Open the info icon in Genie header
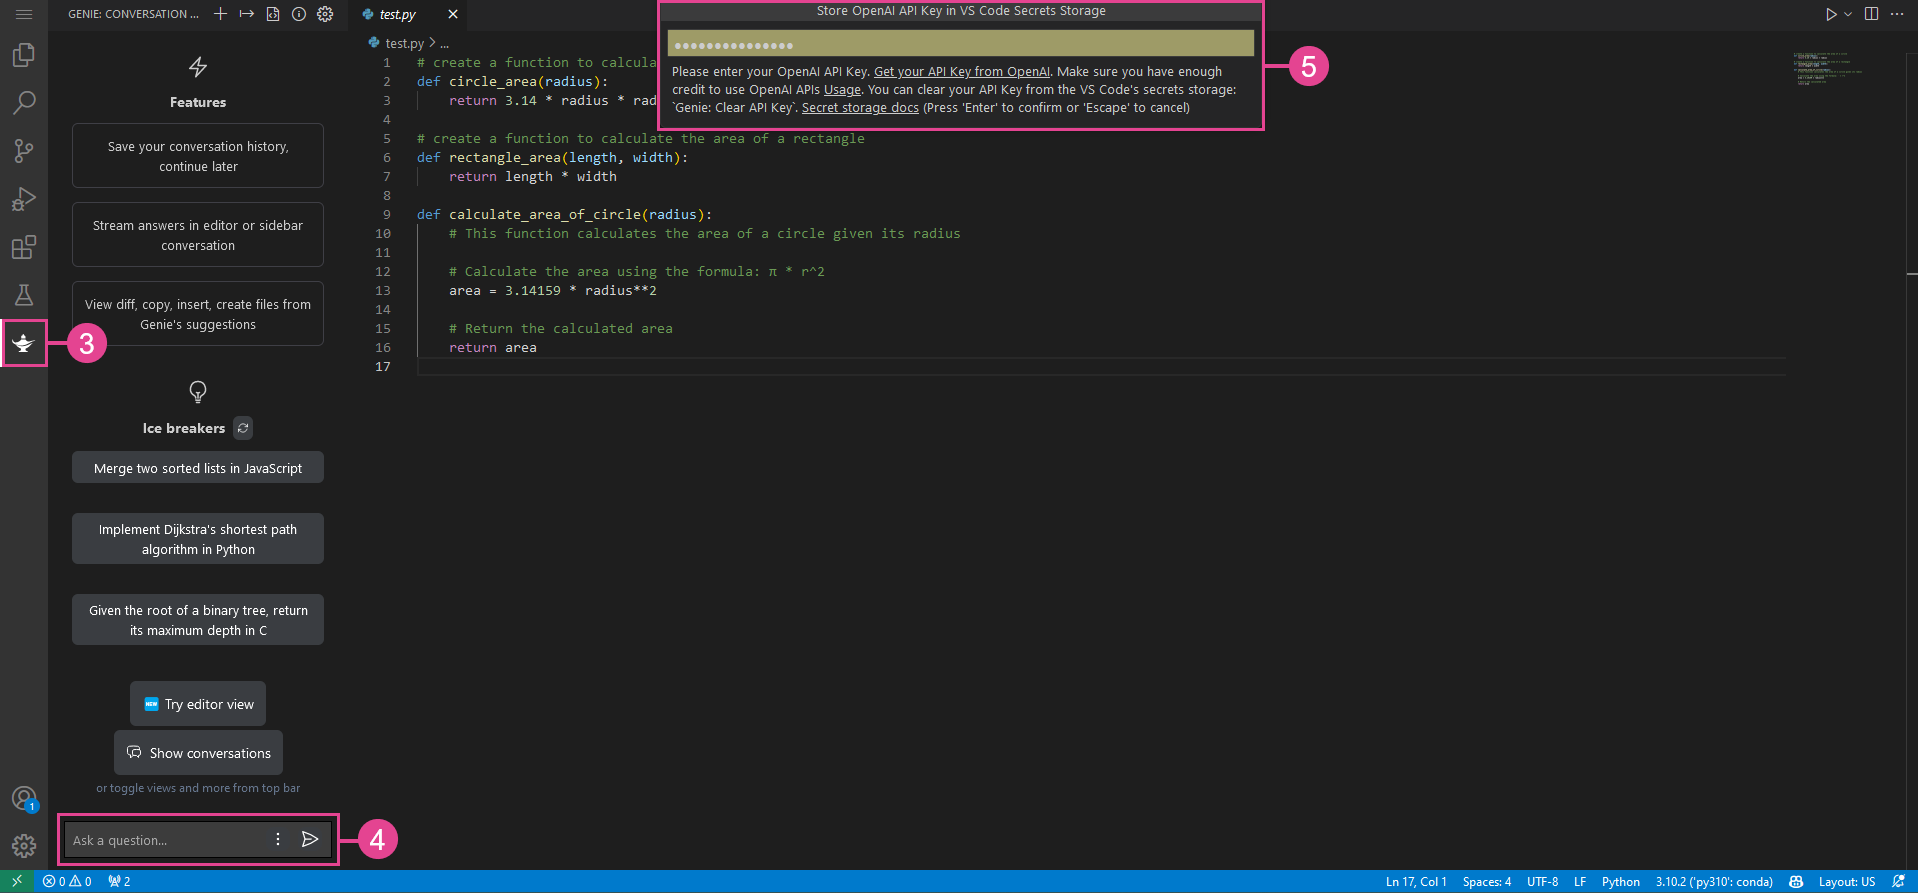The height and width of the screenshot is (893, 1918). pos(298,14)
